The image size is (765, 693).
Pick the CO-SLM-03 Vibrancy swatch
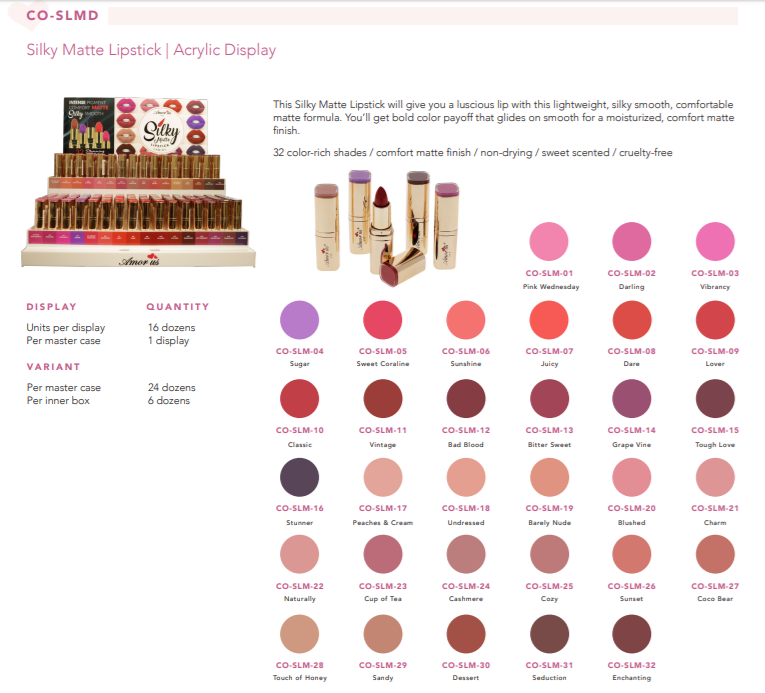pyautogui.click(x=715, y=241)
